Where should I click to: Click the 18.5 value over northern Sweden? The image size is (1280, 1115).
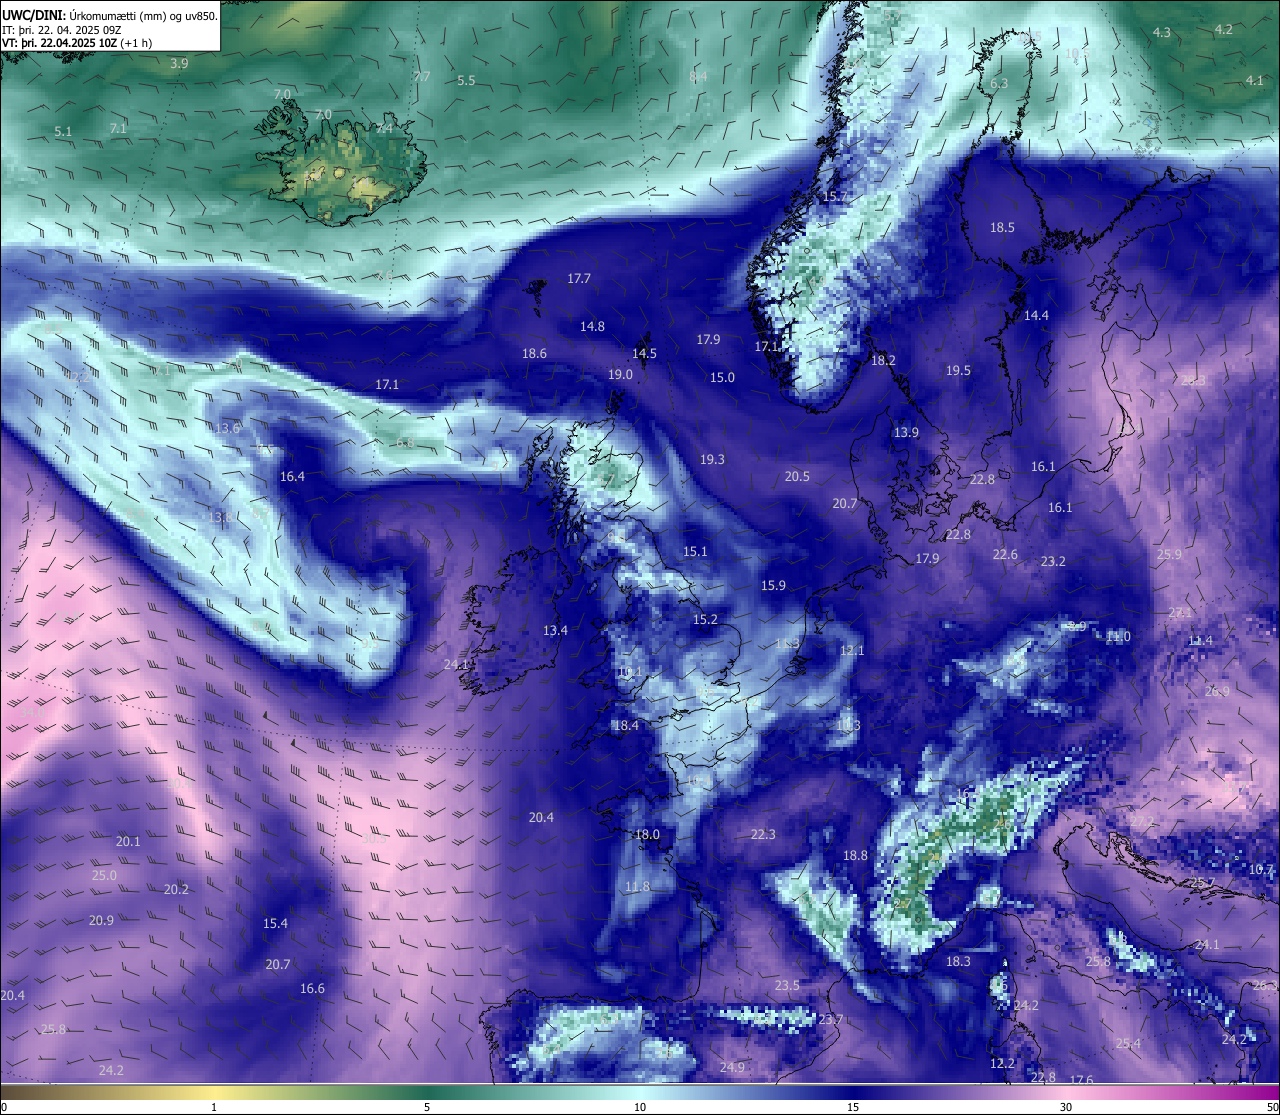point(1002,228)
